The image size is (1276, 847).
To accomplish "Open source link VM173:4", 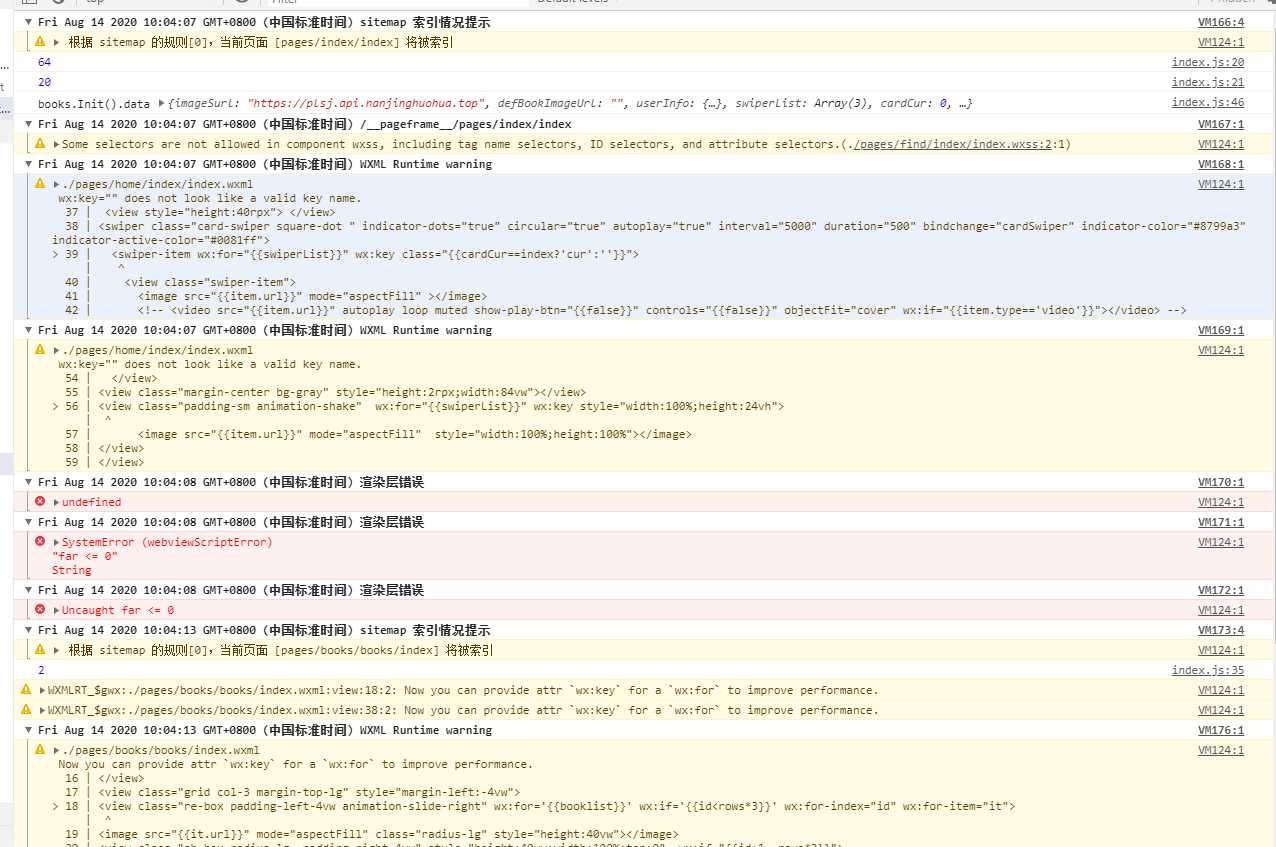I will (1221, 630).
